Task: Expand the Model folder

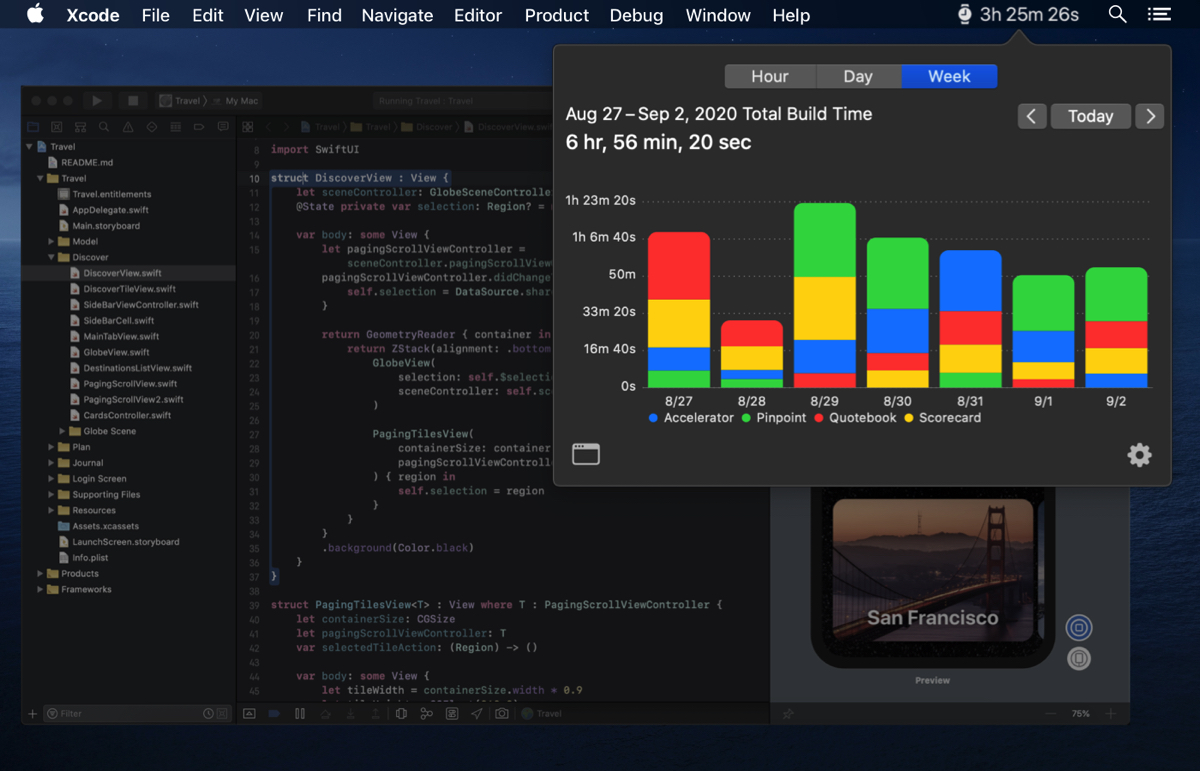Action: pyautogui.click(x=52, y=242)
